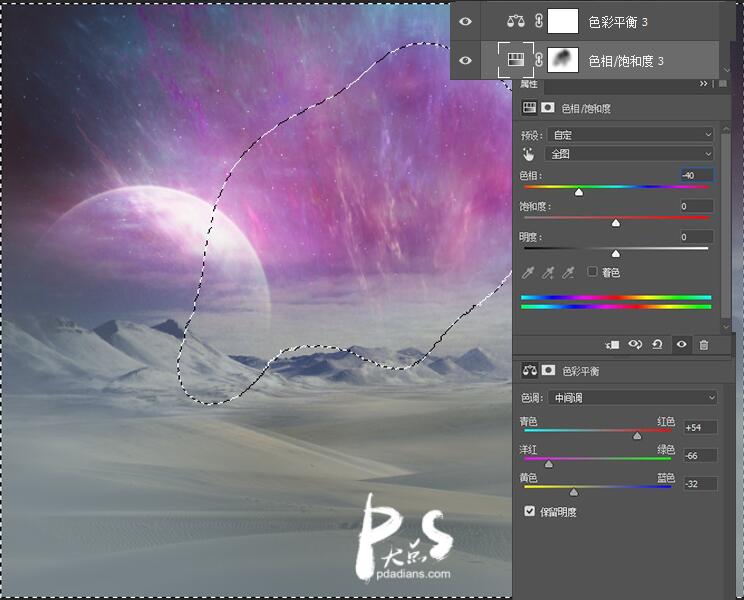744x600 pixels.
Task: Click the Color Balance mask view icon
Action: (x=548, y=370)
